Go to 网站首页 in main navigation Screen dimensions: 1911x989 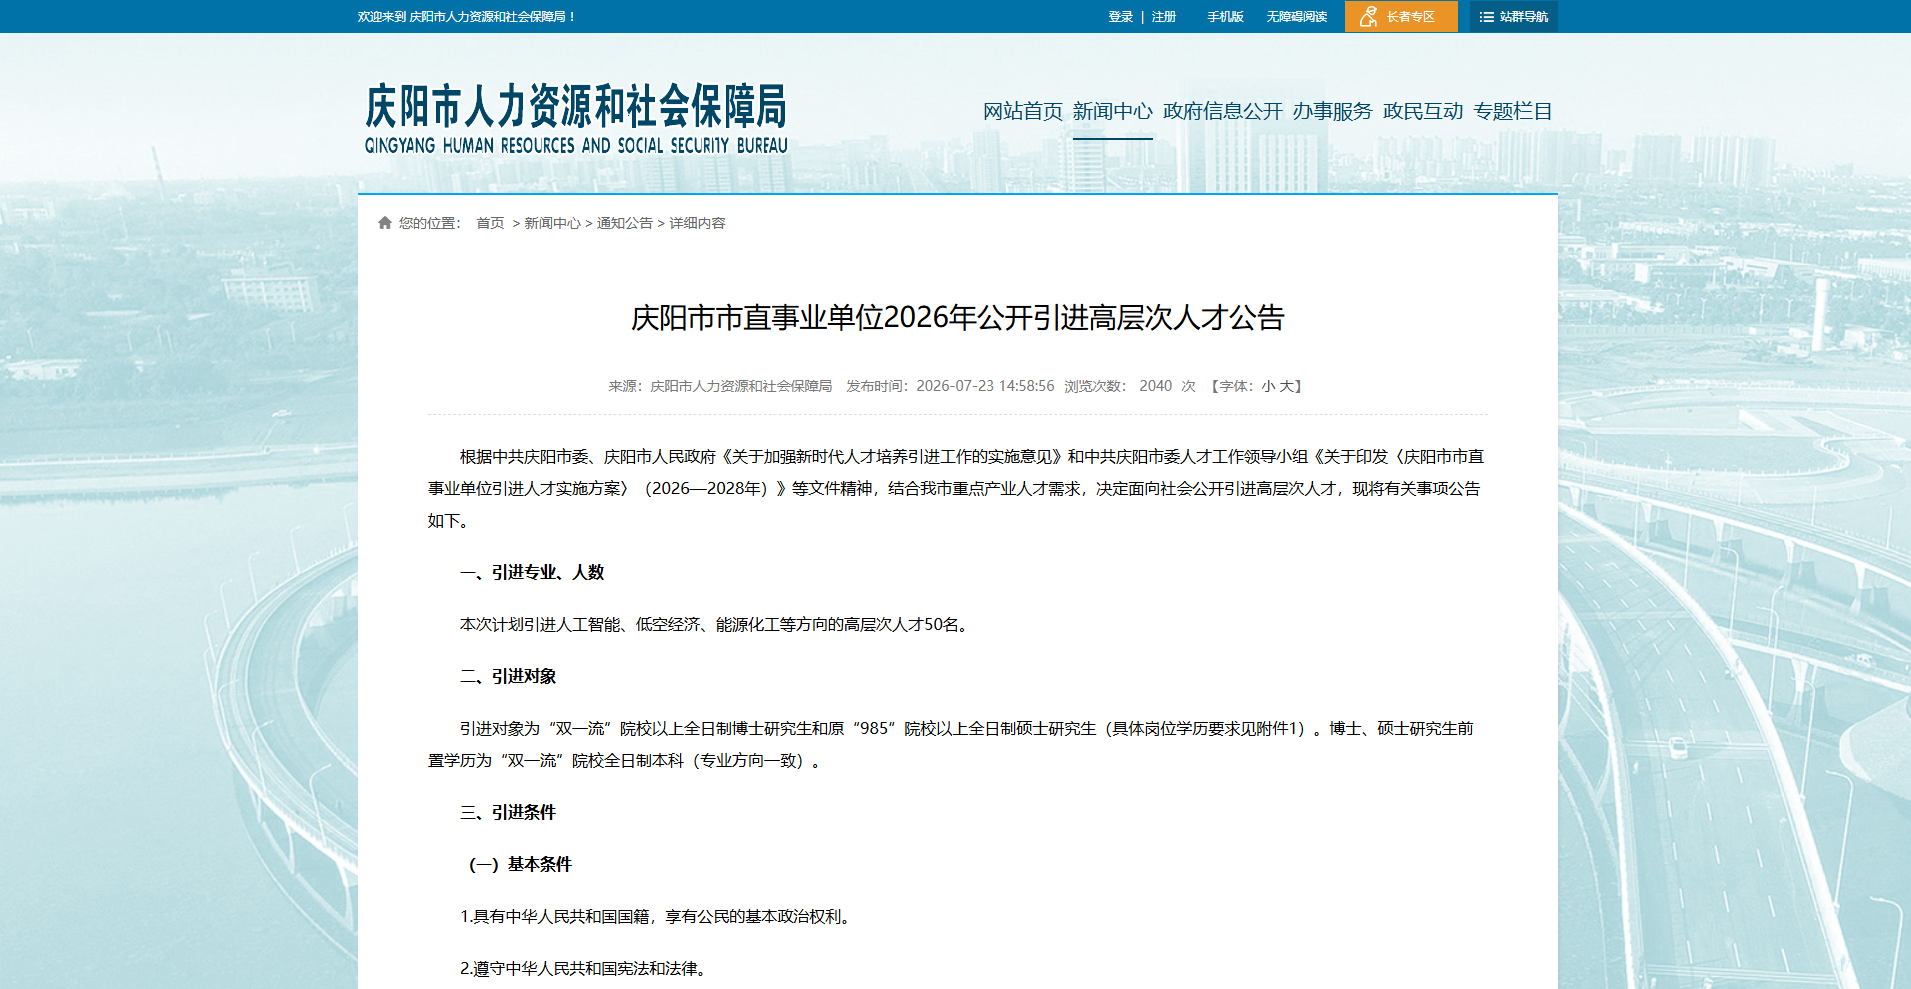pyautogui.click(x=1023, y=111)
